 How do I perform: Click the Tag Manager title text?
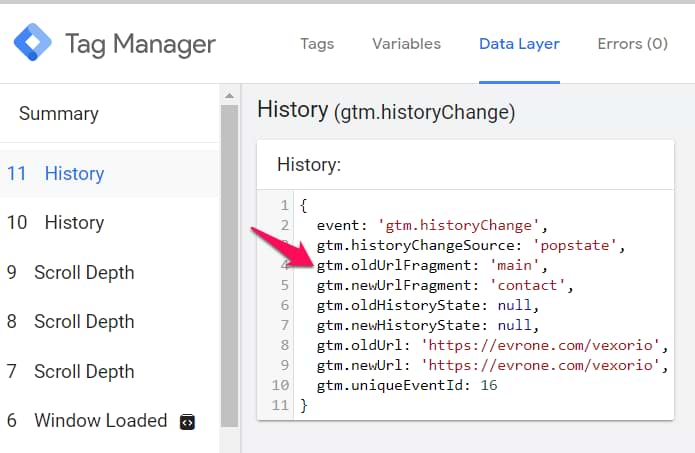tap(140, 44)
